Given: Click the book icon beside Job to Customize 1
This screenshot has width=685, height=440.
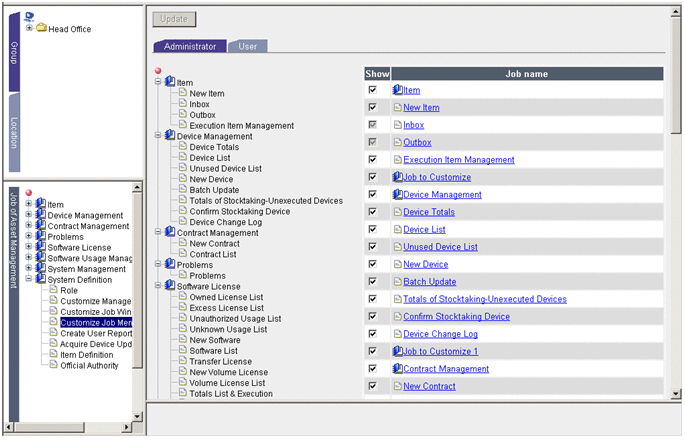Looking at the screenshot, I should tap(397, 352).
